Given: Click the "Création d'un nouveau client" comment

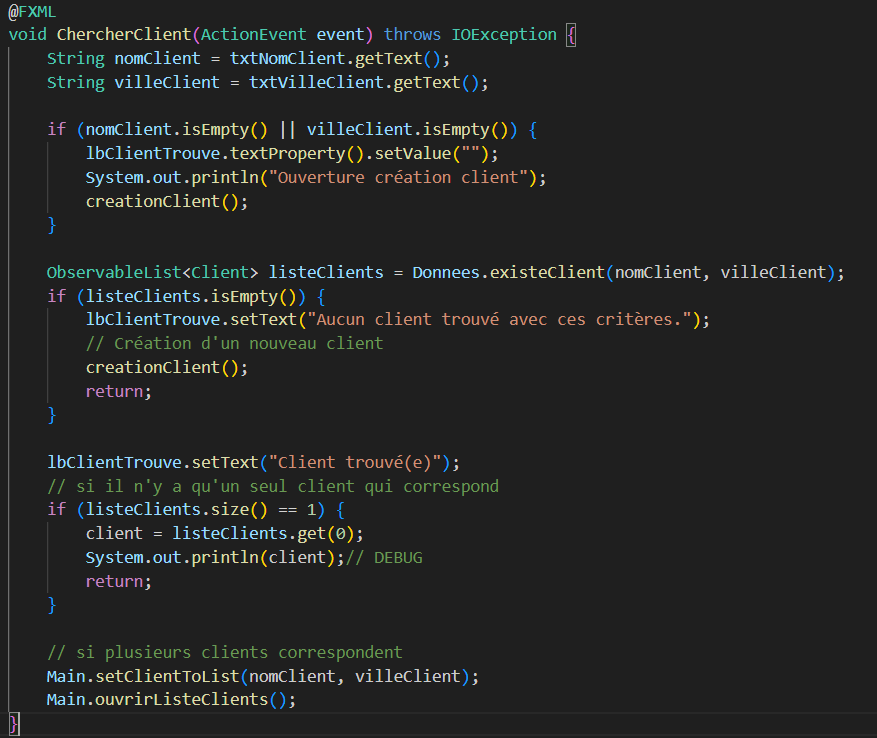Looking at the screenshot, I should coord(234,343).
